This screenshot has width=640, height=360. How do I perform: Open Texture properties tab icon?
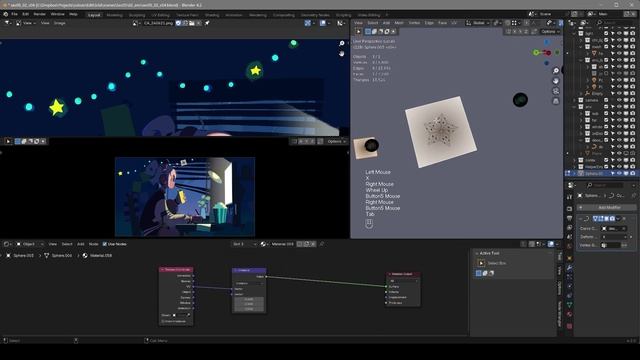point(569,326)
